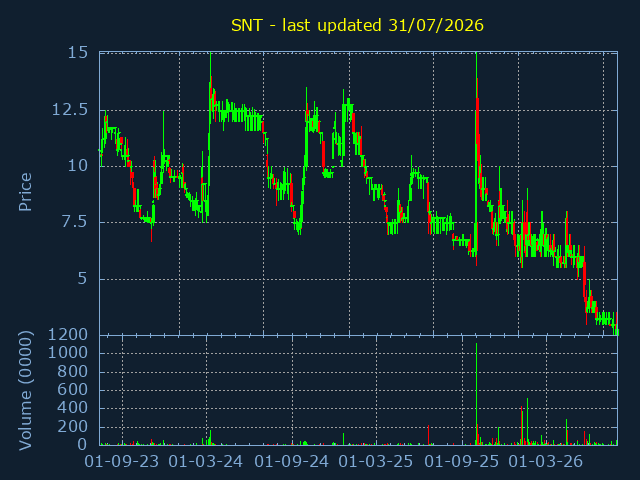Image resolution: width=640 pixels, height=480 pixels.
Task: Select the 01-09-24 date axis label
Action: point(291,462)
